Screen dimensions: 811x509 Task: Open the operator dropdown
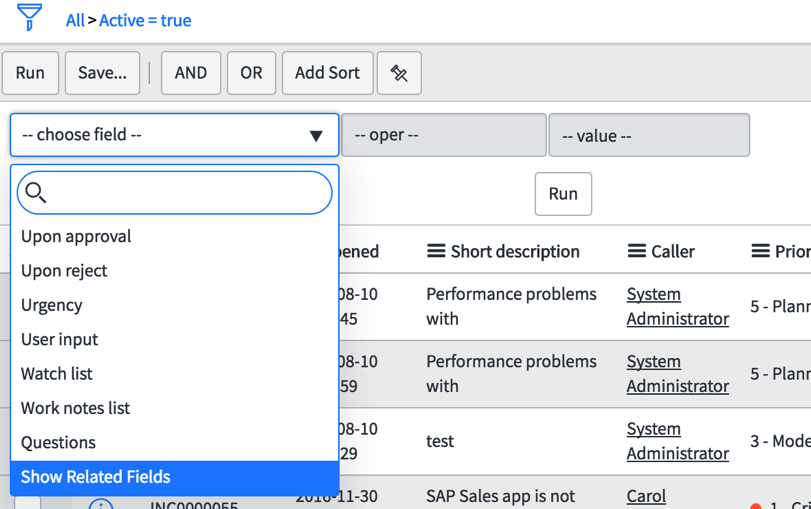443,136
